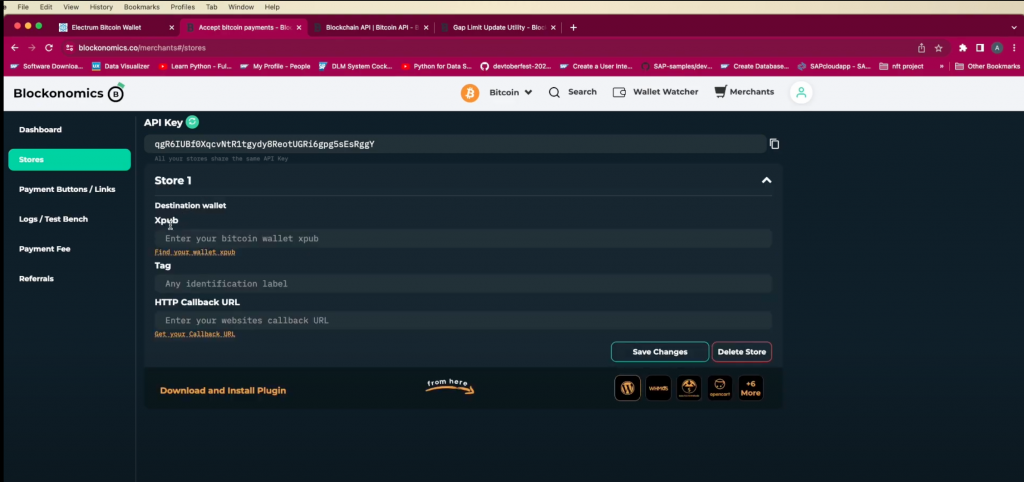
Task: Open the Chrome three-dot menu
Action: pos(1013,48)
